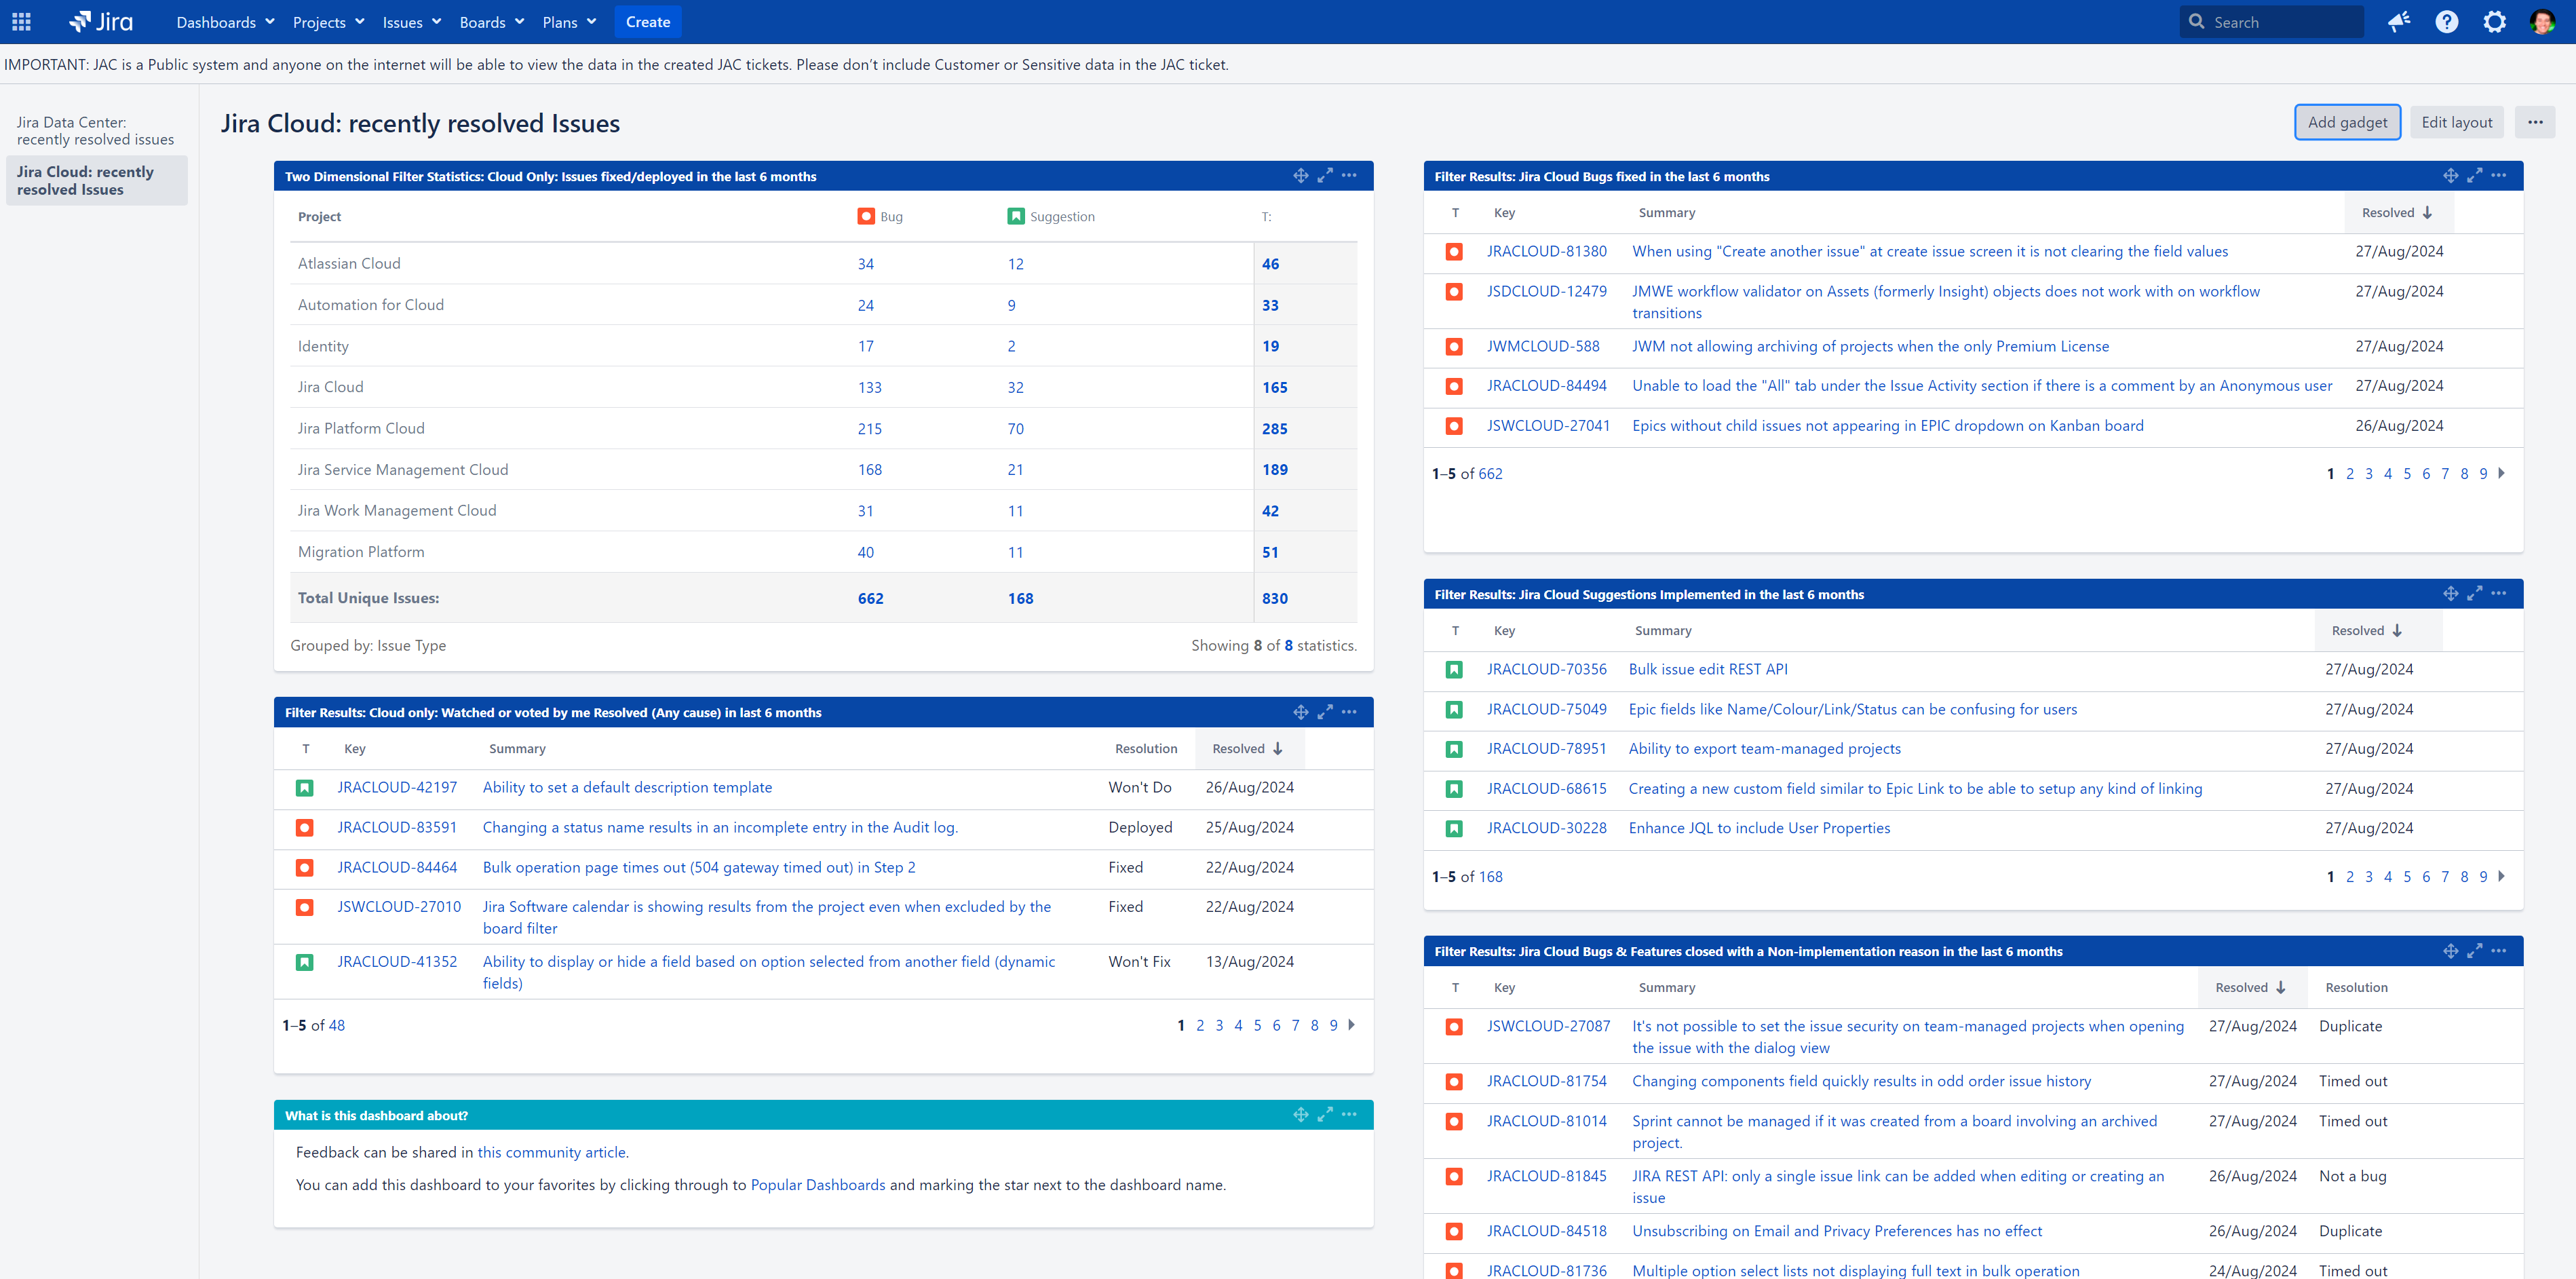Open the Dashboards dropdown menu
Image resolution: width=2576 pixels, height=1279 pixels.
click(225, 22)
